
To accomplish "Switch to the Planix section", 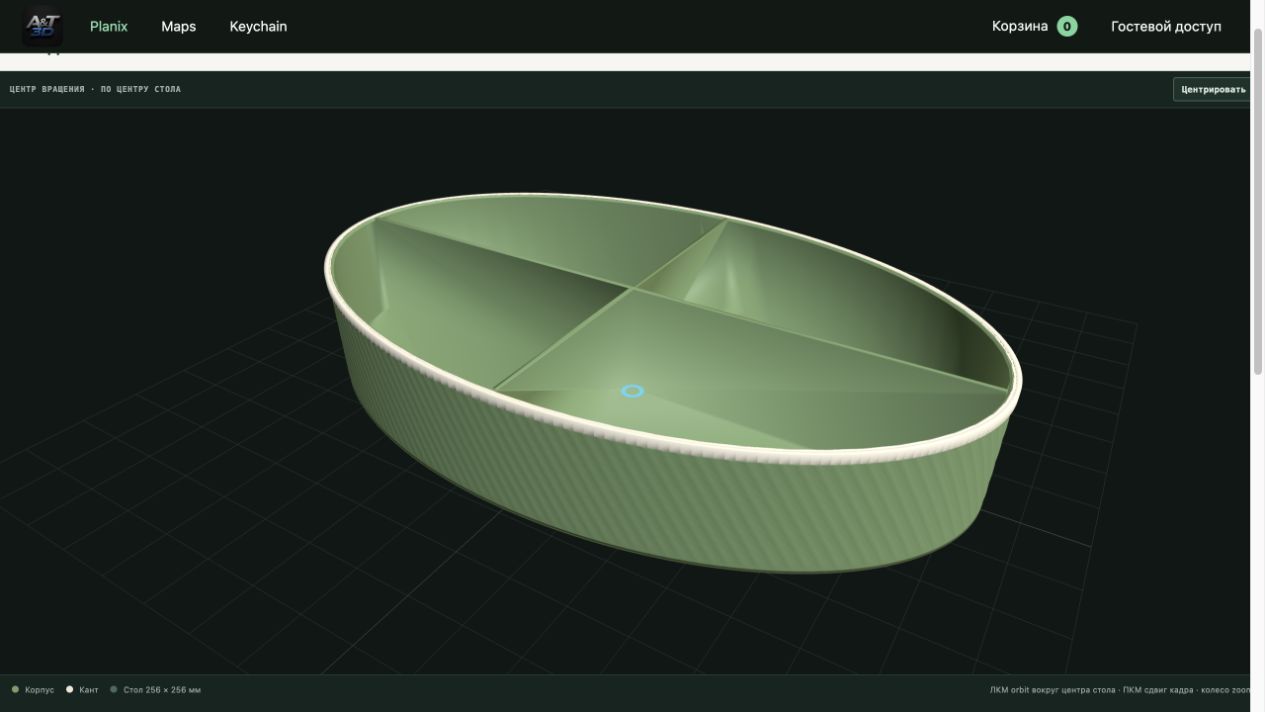I will pyautogui.click(x=109, y=26).
